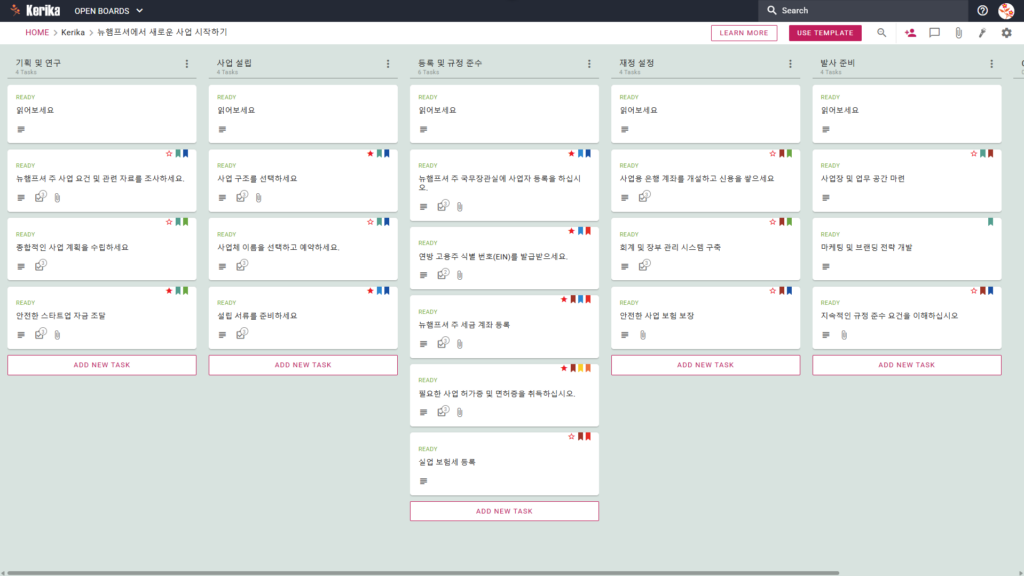Toggle star on 사업 구조를 선택하세요 card
Screen dimensions: 1024x576
pos(370,153)
